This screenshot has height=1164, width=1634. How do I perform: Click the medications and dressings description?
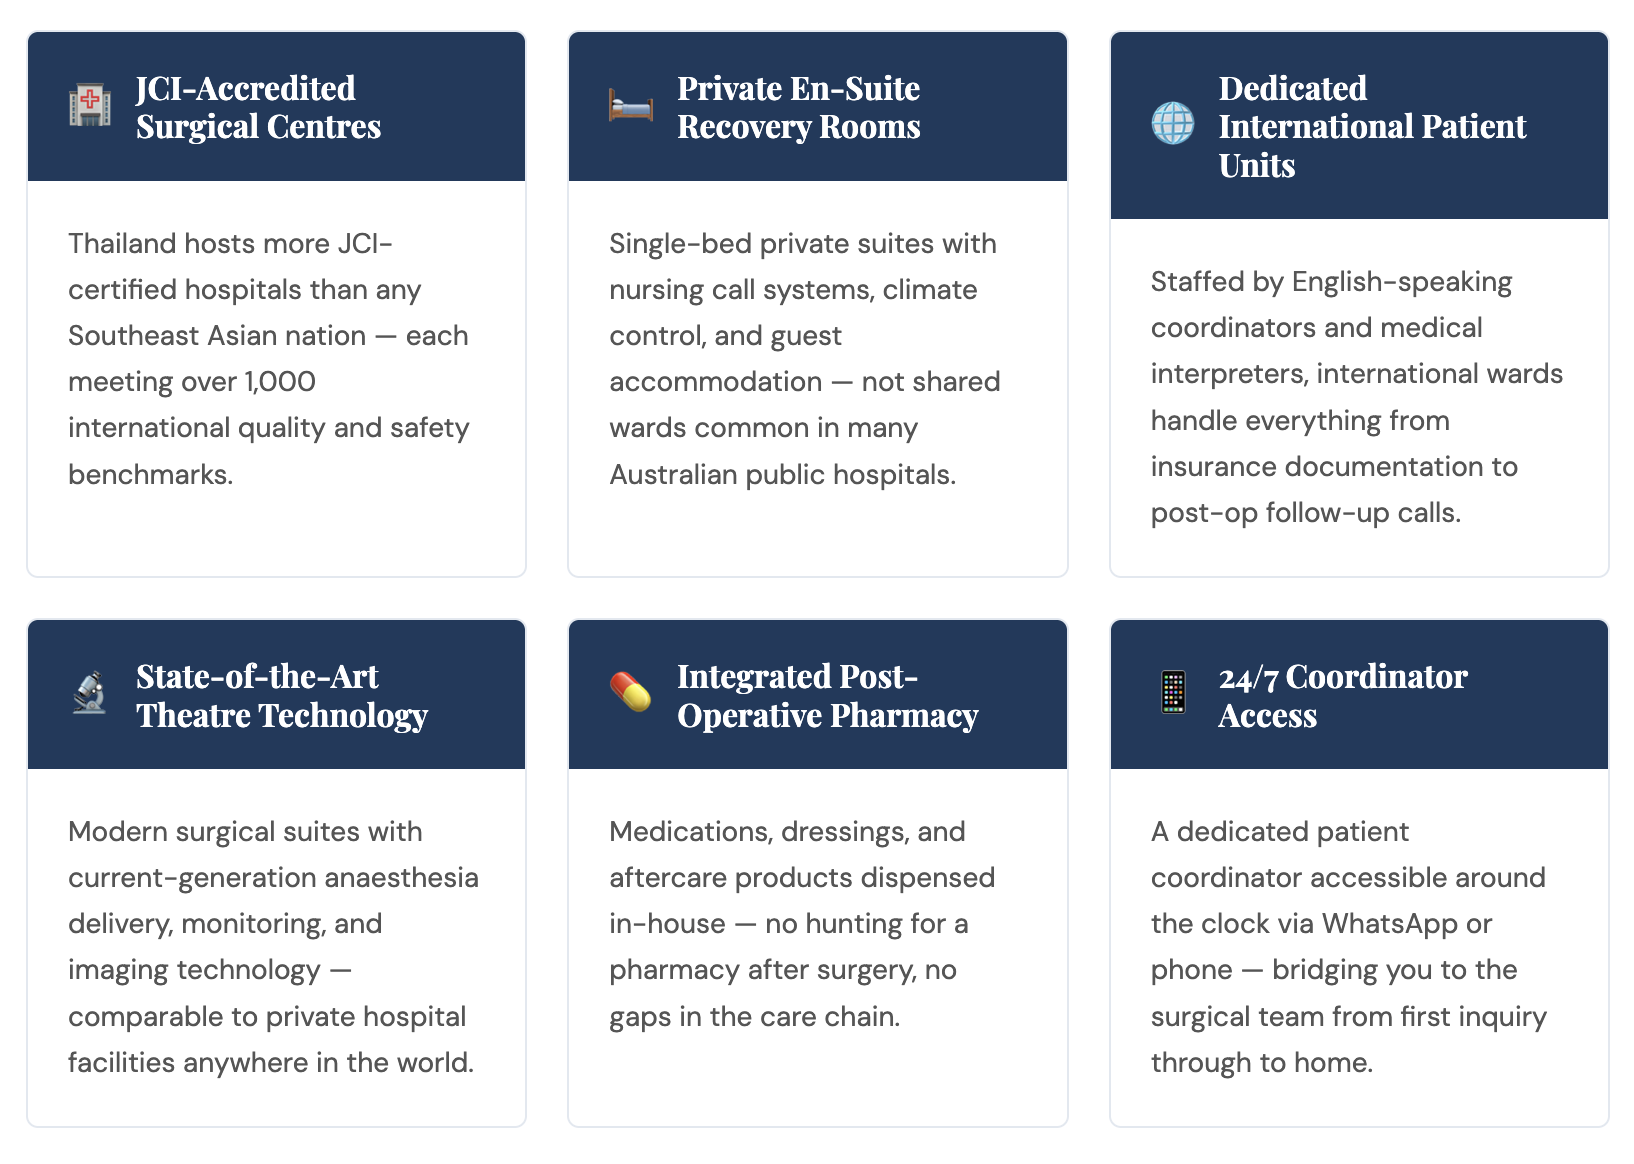tap(802, 924)
